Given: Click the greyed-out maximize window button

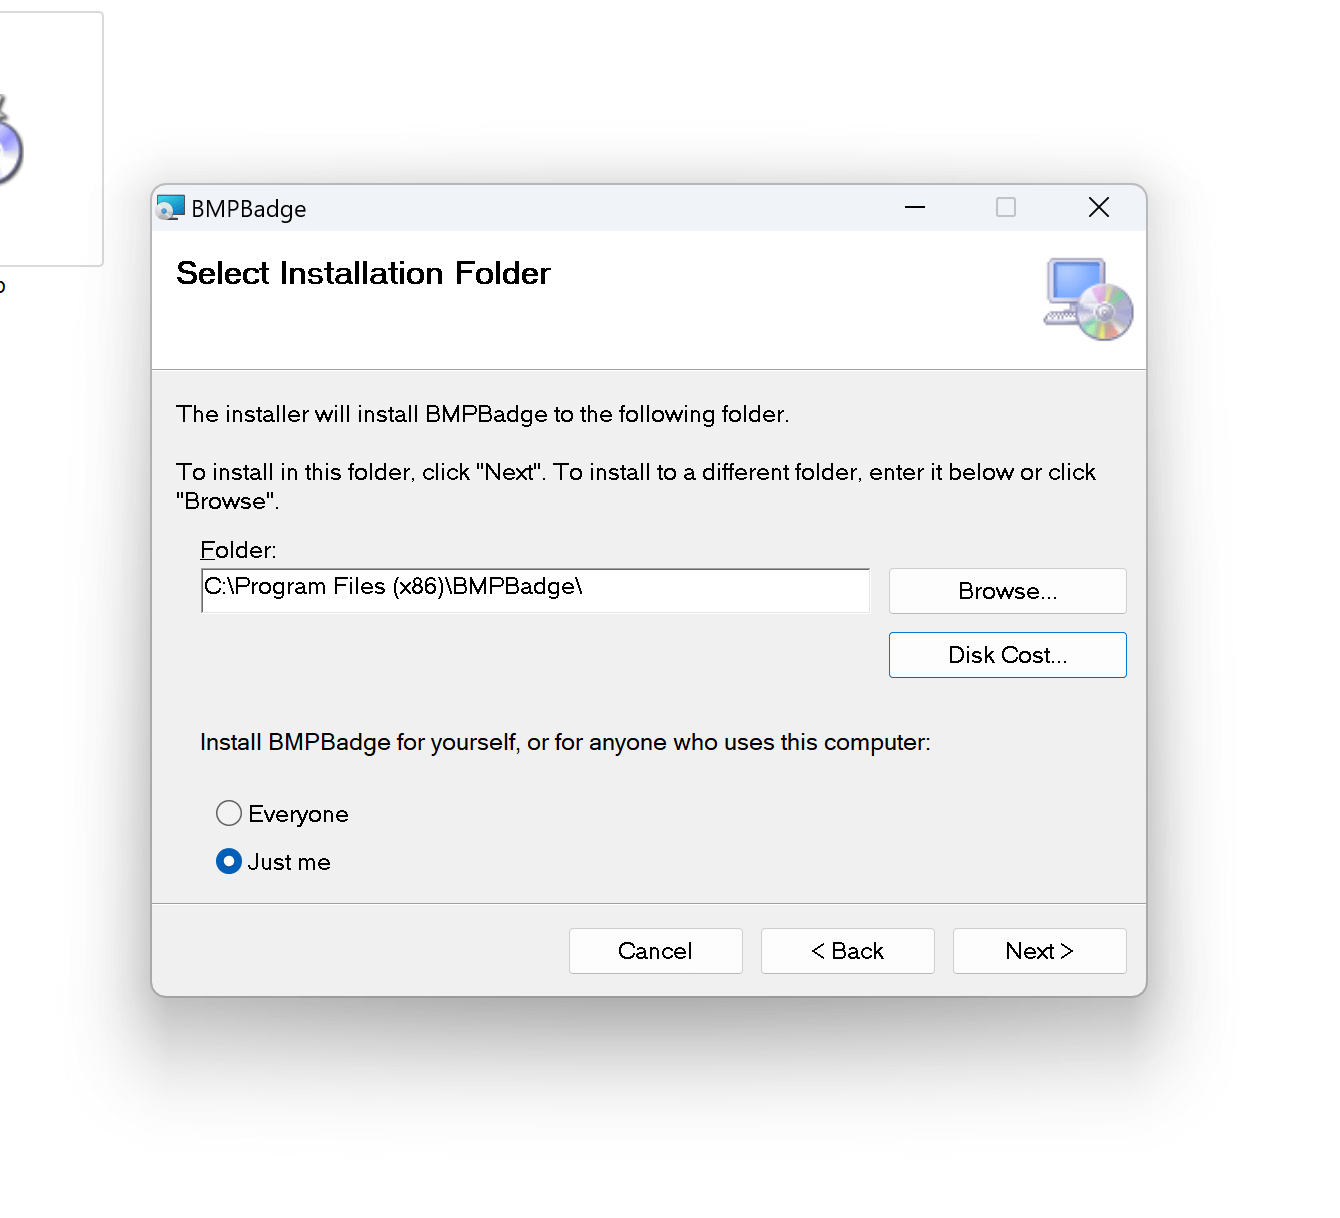Looking at the screenshot, I should point(1005,208).
